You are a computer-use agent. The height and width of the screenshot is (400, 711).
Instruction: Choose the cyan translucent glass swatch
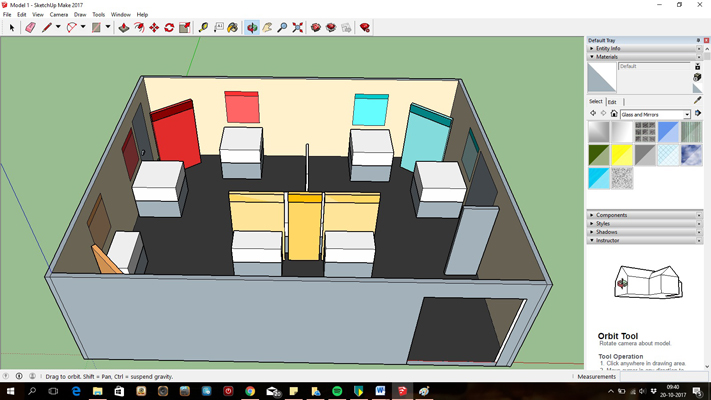click(599, 178)
